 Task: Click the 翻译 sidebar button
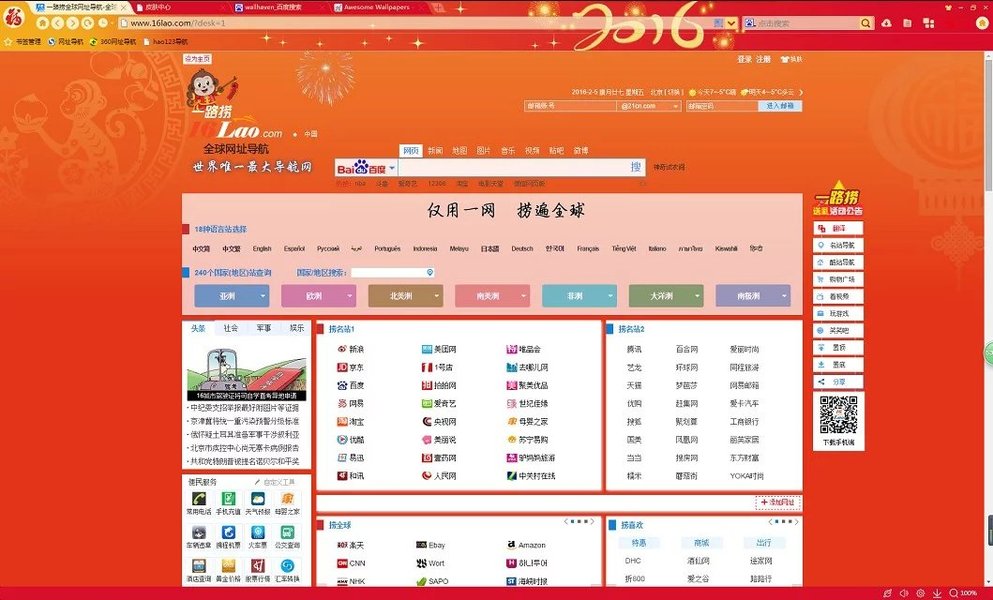(x=838, y=228)
